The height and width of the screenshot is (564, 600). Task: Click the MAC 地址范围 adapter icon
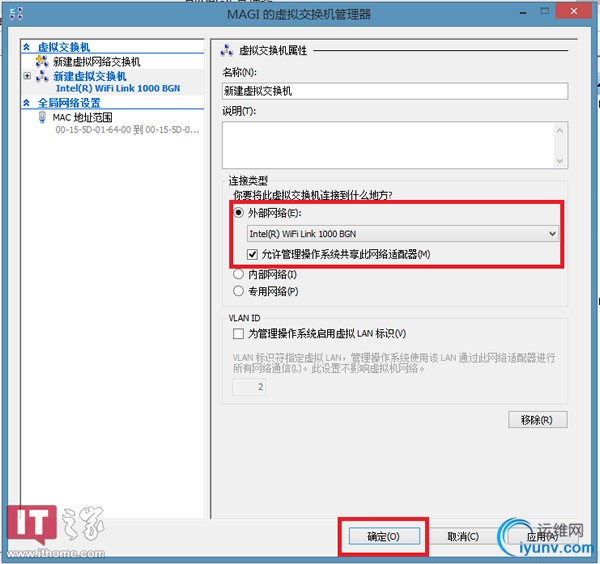click(x=42, y=117)
